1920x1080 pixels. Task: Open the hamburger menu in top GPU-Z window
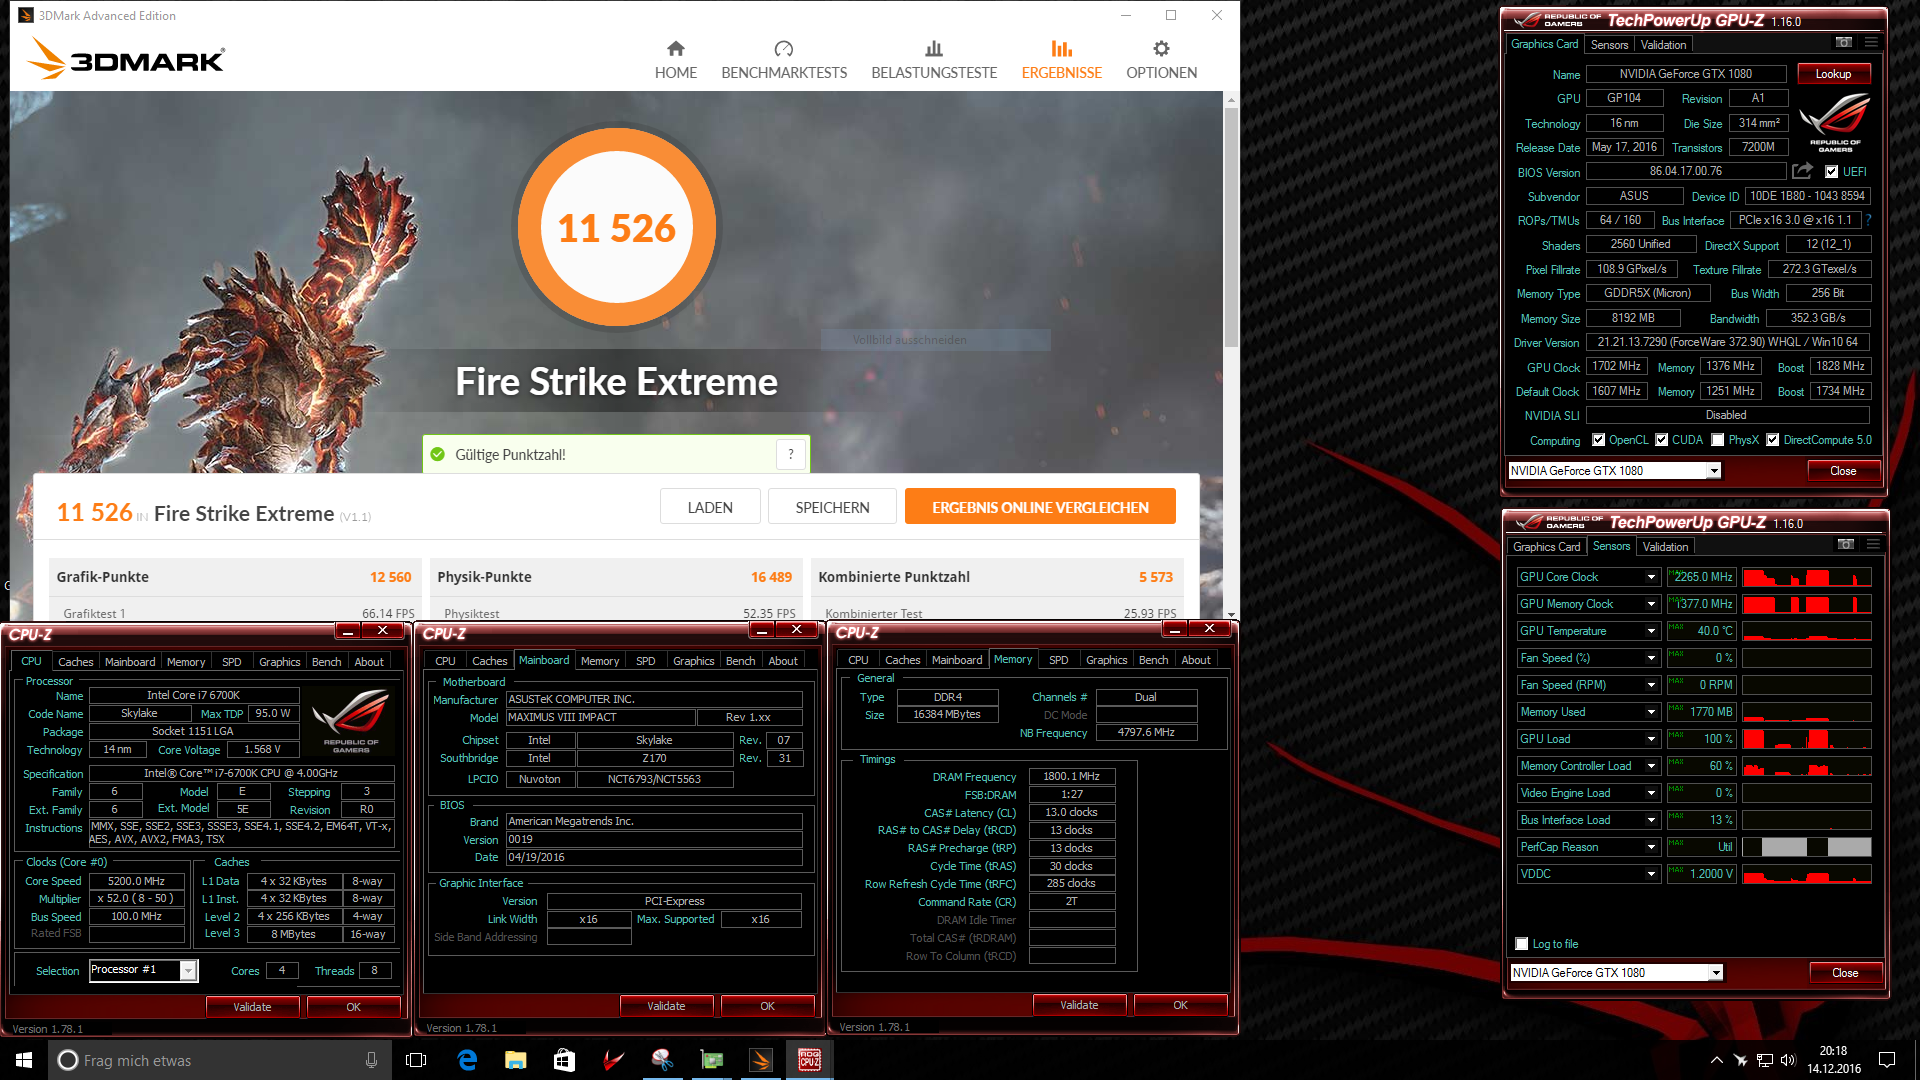[x=1871, y=42]
